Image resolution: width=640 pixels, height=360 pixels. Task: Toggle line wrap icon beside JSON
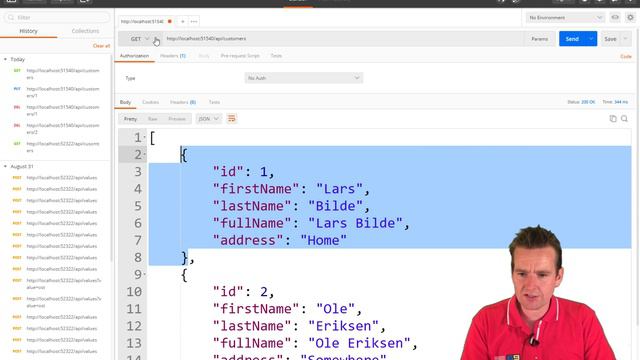[231, 119]
